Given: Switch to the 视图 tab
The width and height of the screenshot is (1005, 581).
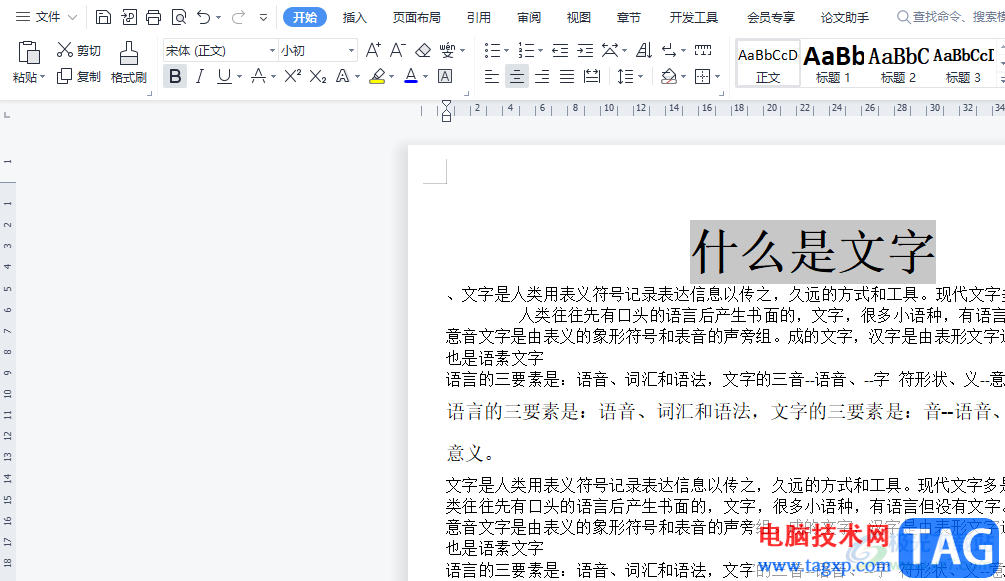Looking at the screenshot, I should click(579, 17).
